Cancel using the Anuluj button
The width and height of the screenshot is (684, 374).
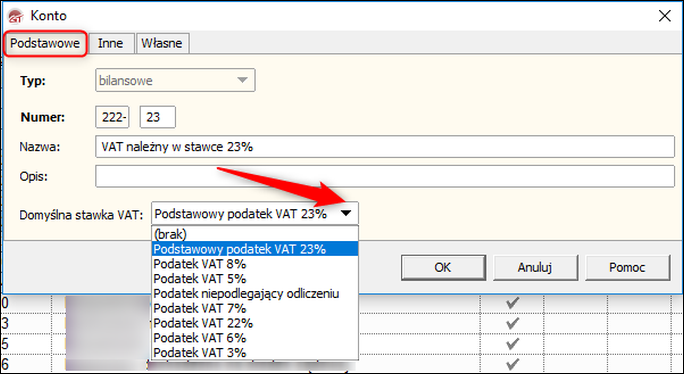coord(535,268)
